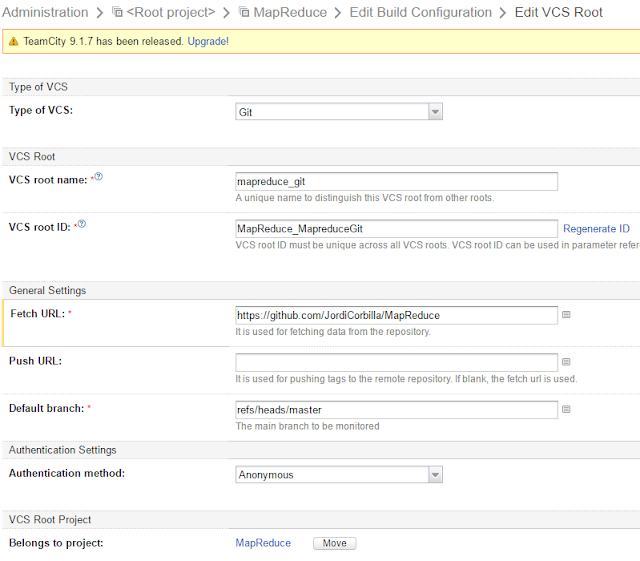Screen dimensions: 640x561
Task: Select the Default branch text field
Action: (396, 410)
